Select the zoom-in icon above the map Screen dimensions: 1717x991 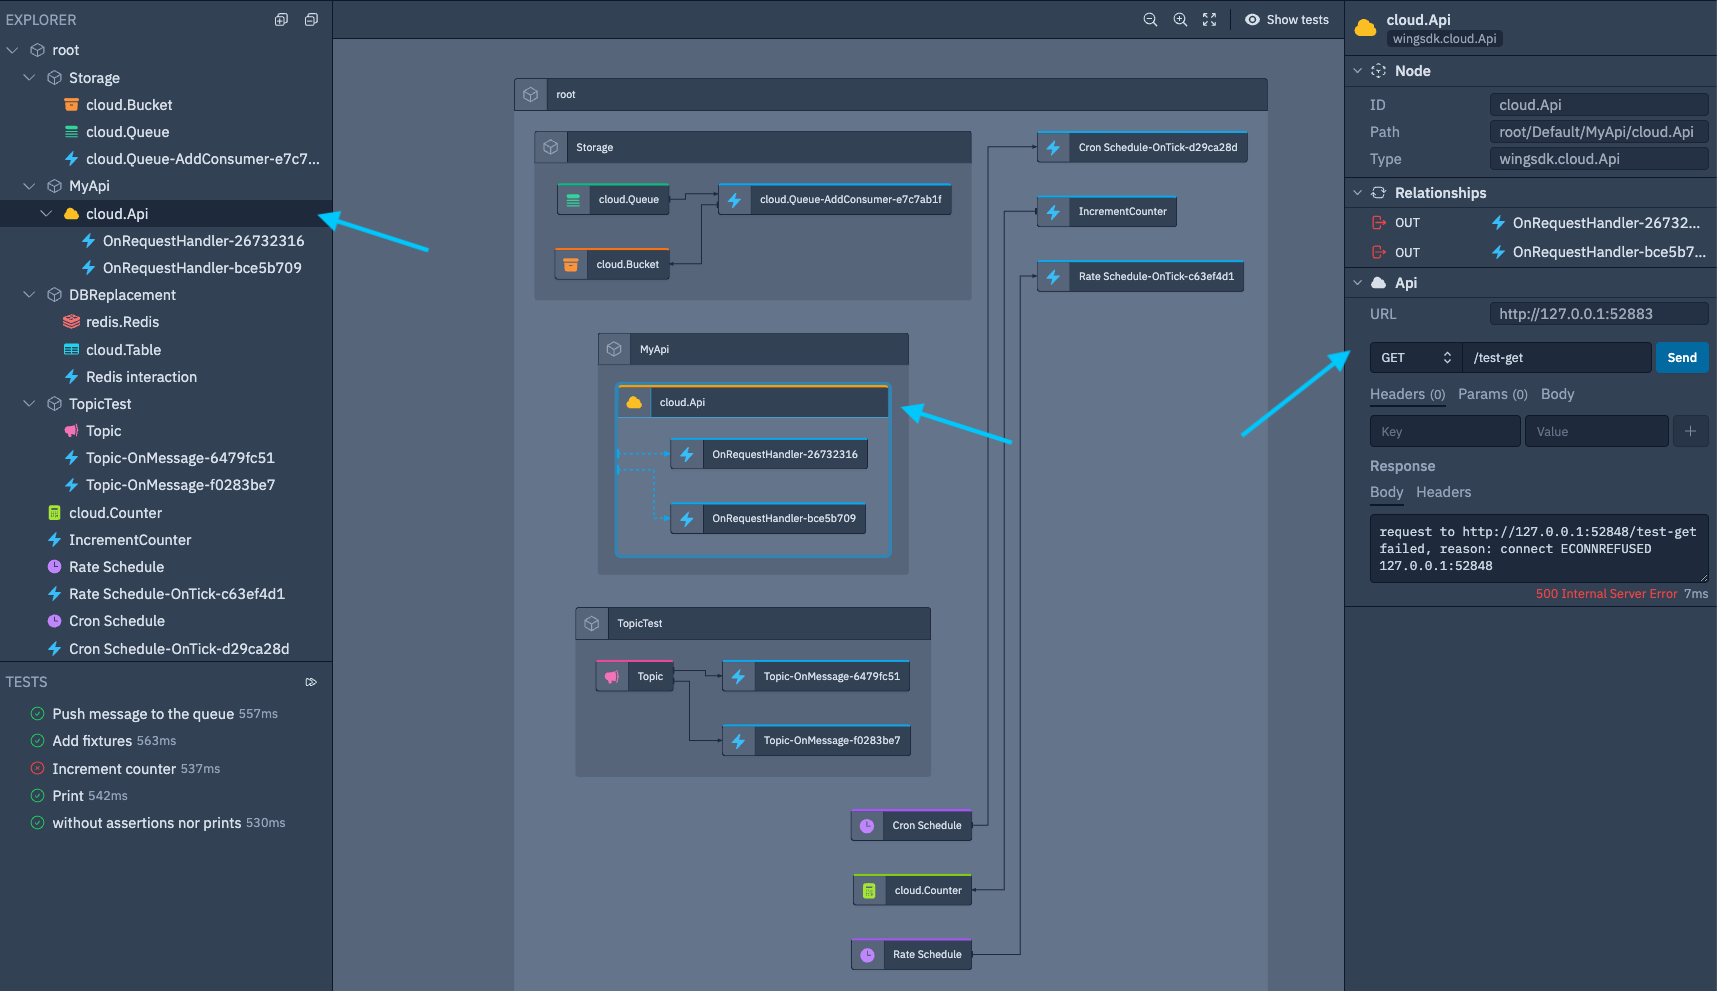1180,19
